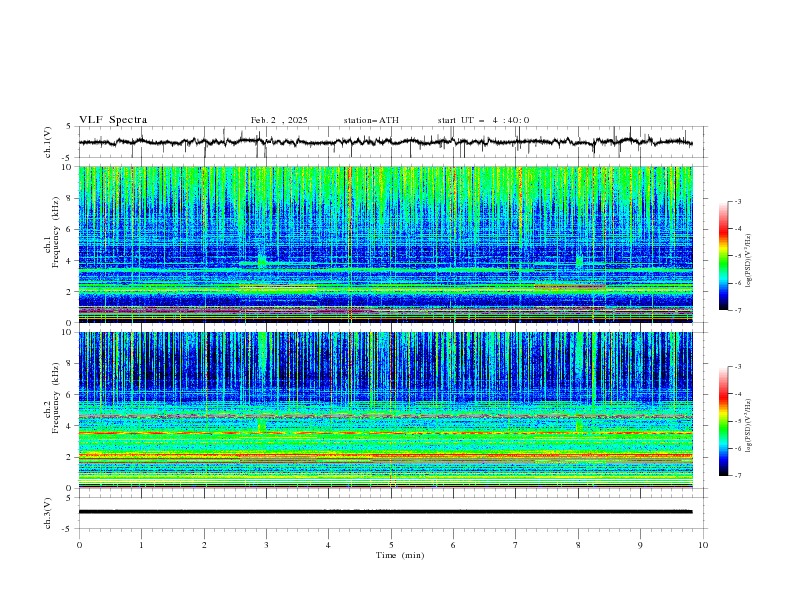Click the "5" tick label on Time axis
Screen dimensions: 792x612
tap(391, 545)
